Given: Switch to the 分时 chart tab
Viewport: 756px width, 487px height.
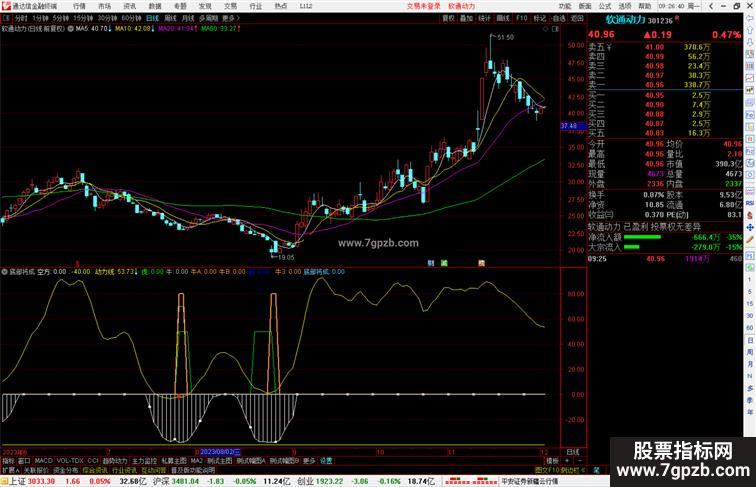Looking at the screenshot, I should click(21, 18).
